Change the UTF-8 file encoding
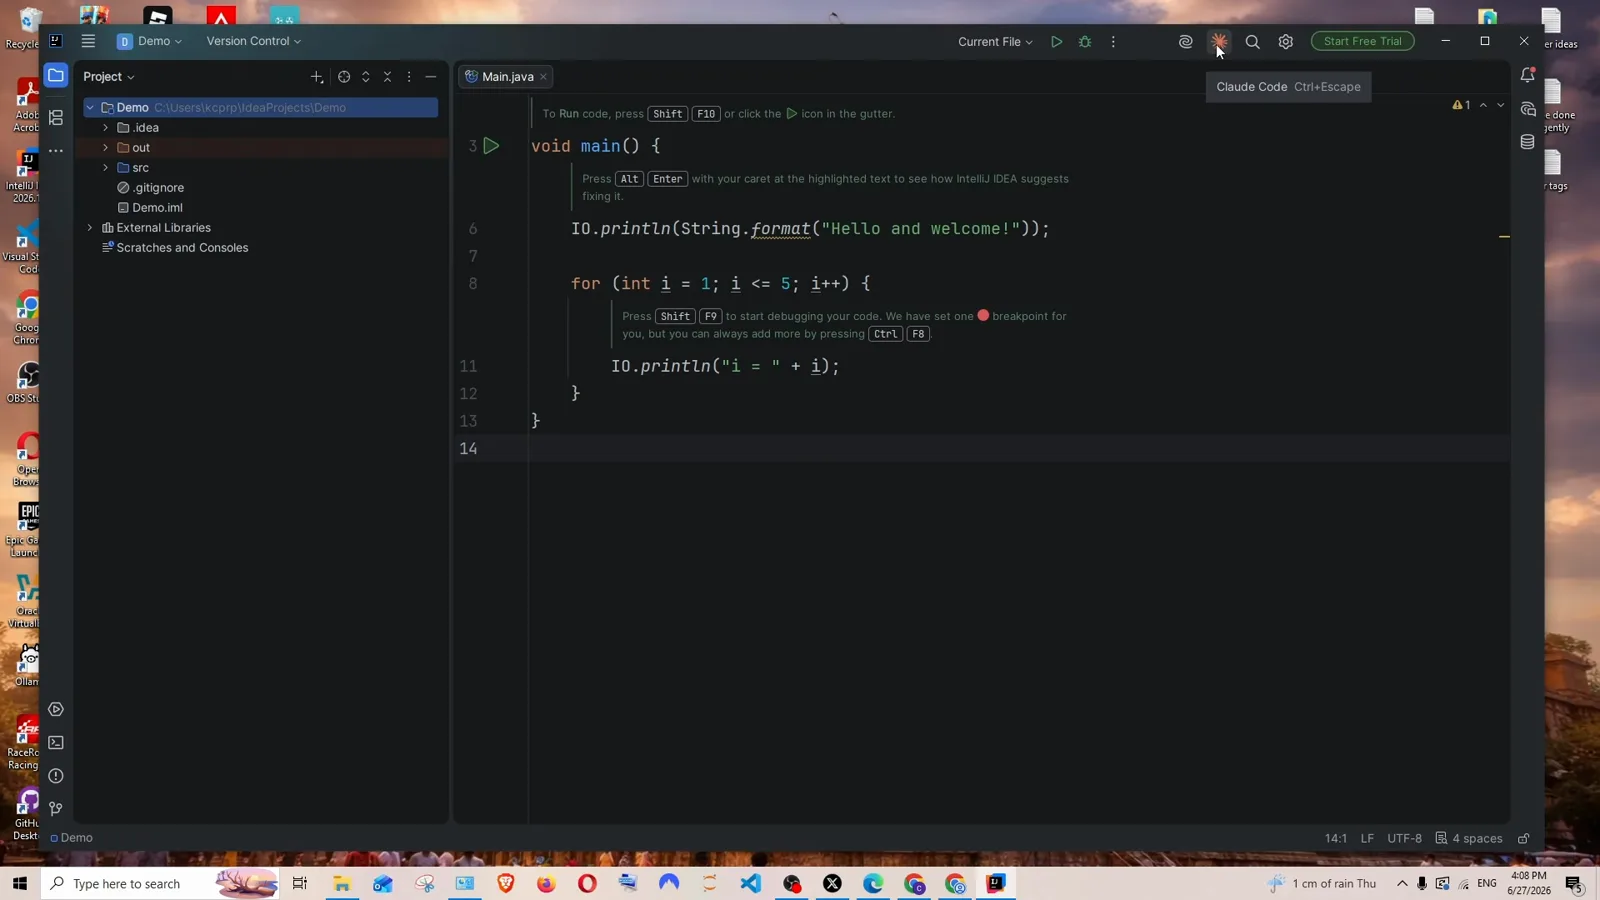 pyautogui.click(x=1404, y=838)
